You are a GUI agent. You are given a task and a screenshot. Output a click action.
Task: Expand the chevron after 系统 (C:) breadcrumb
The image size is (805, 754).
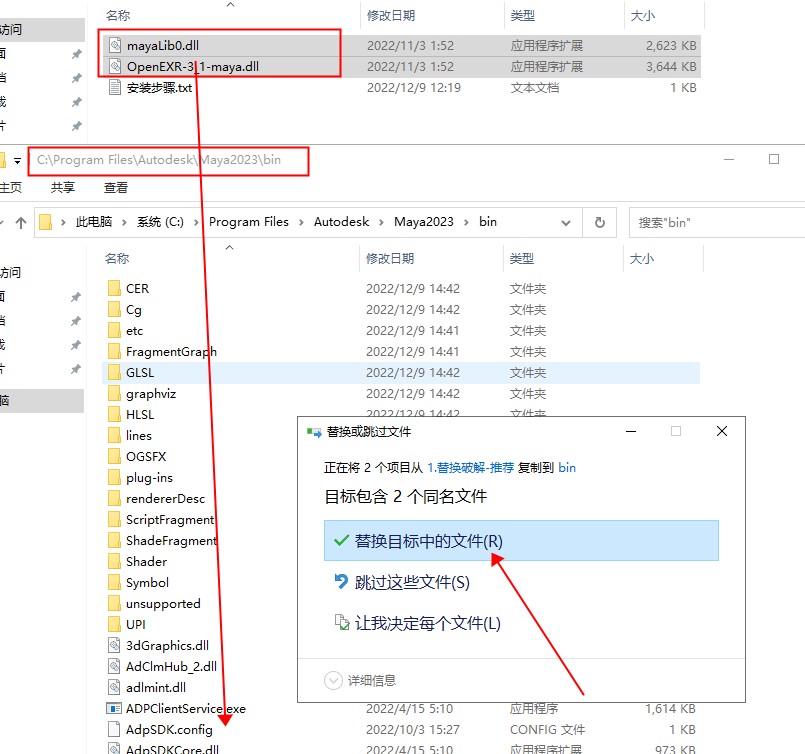[196, 222]
